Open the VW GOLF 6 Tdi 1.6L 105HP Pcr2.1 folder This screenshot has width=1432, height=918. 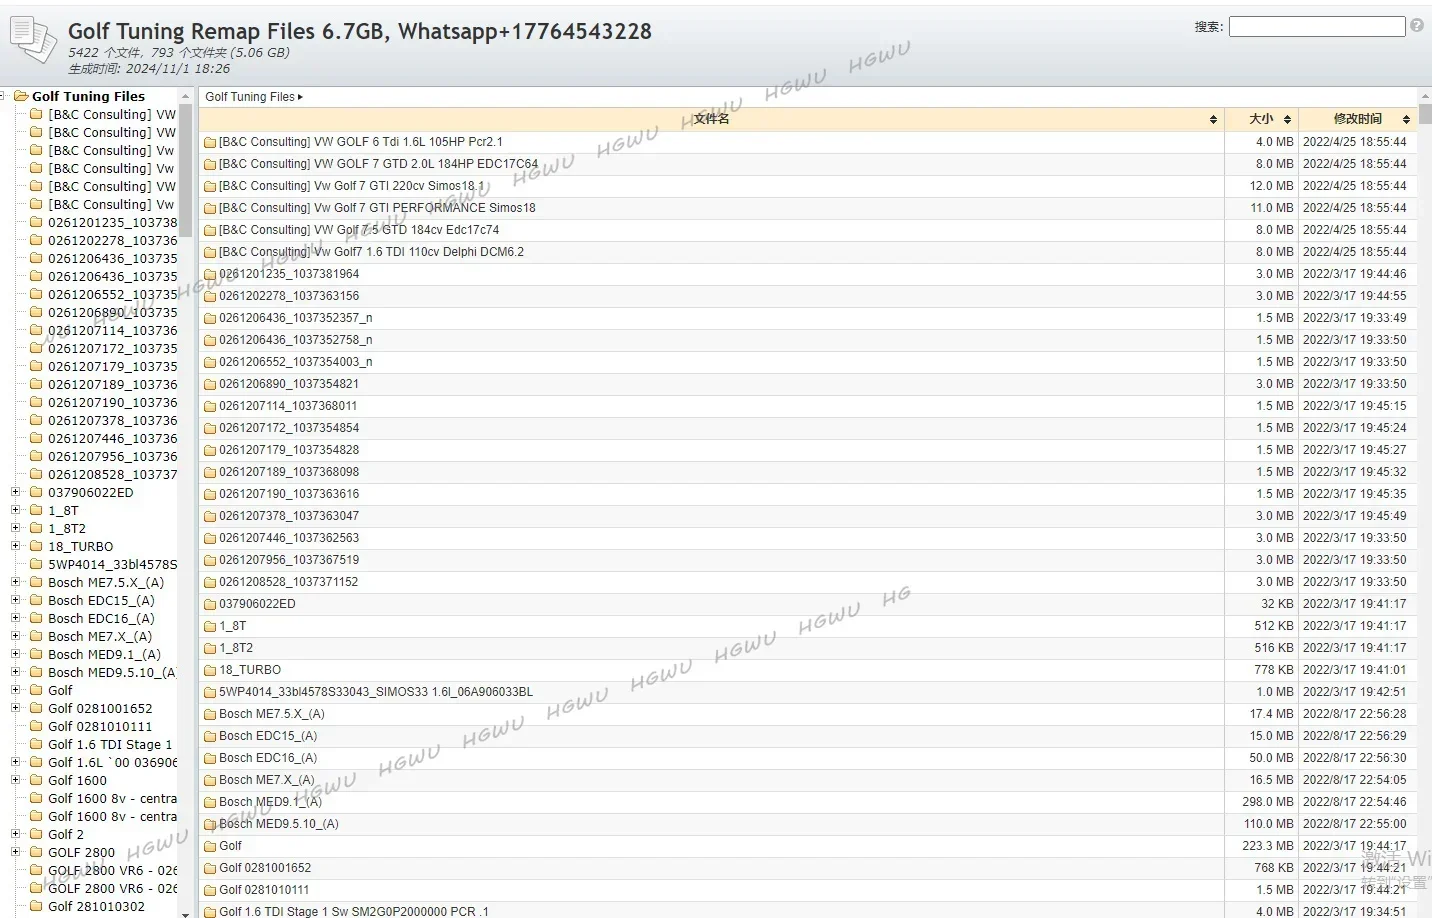(x=360, y=142)
